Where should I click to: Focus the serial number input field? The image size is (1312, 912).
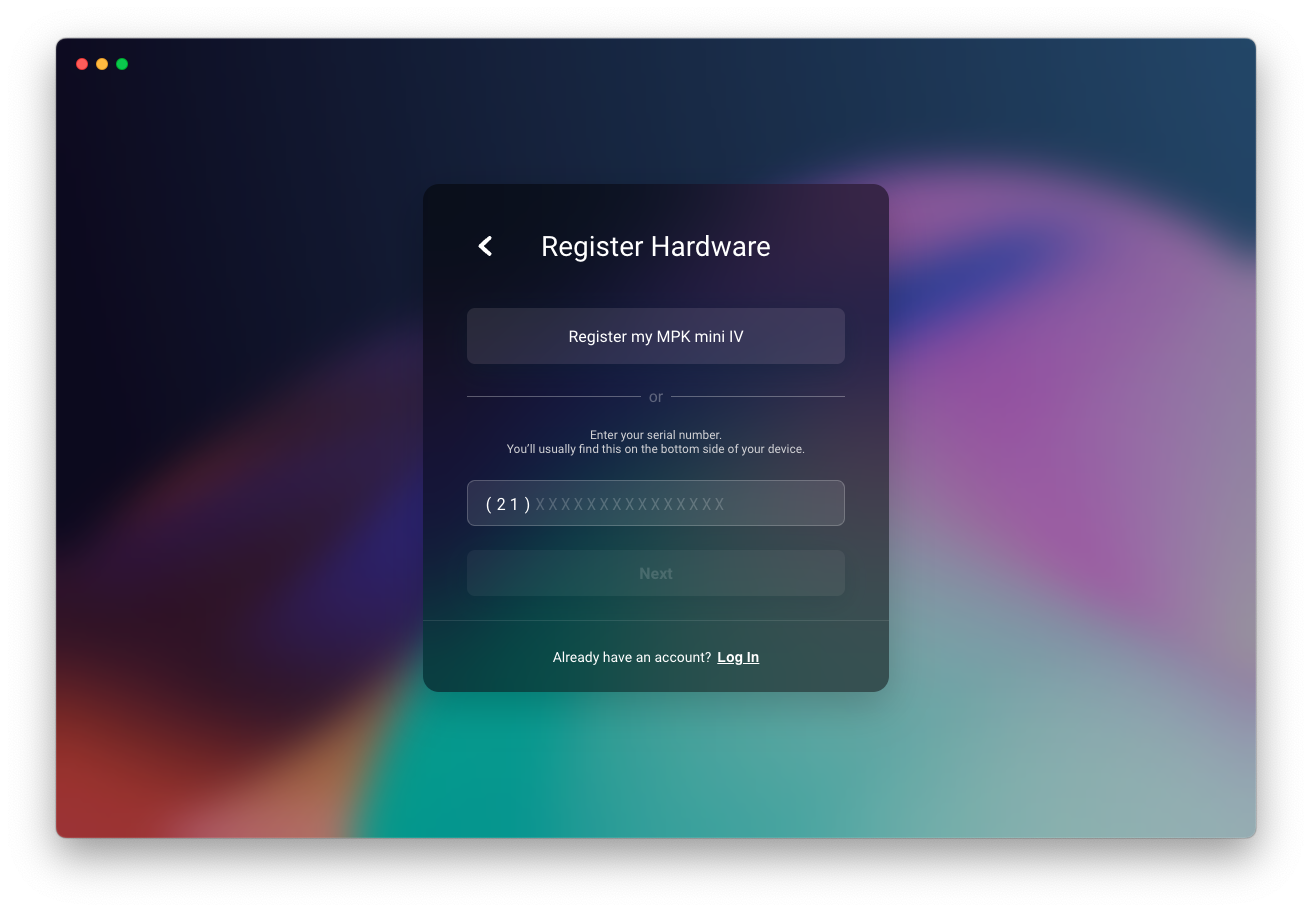coord(656,503)
